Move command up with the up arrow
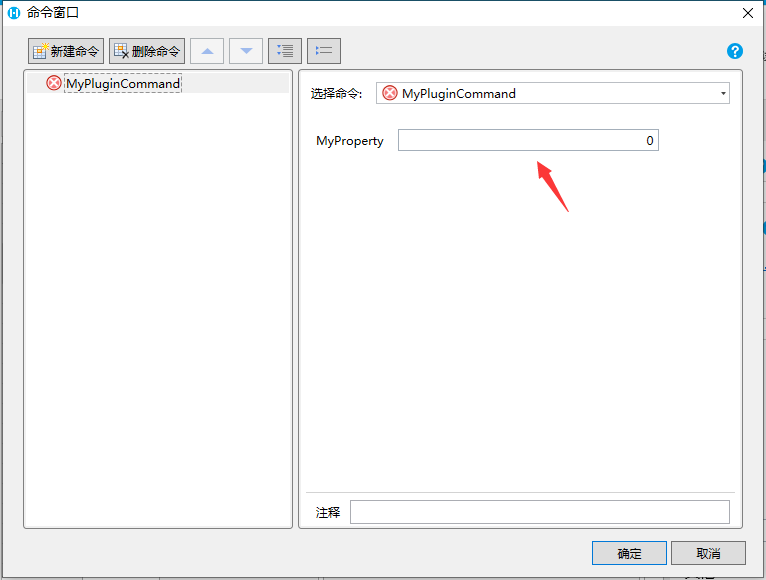The image size is (766, 580). tap(207, 51)
